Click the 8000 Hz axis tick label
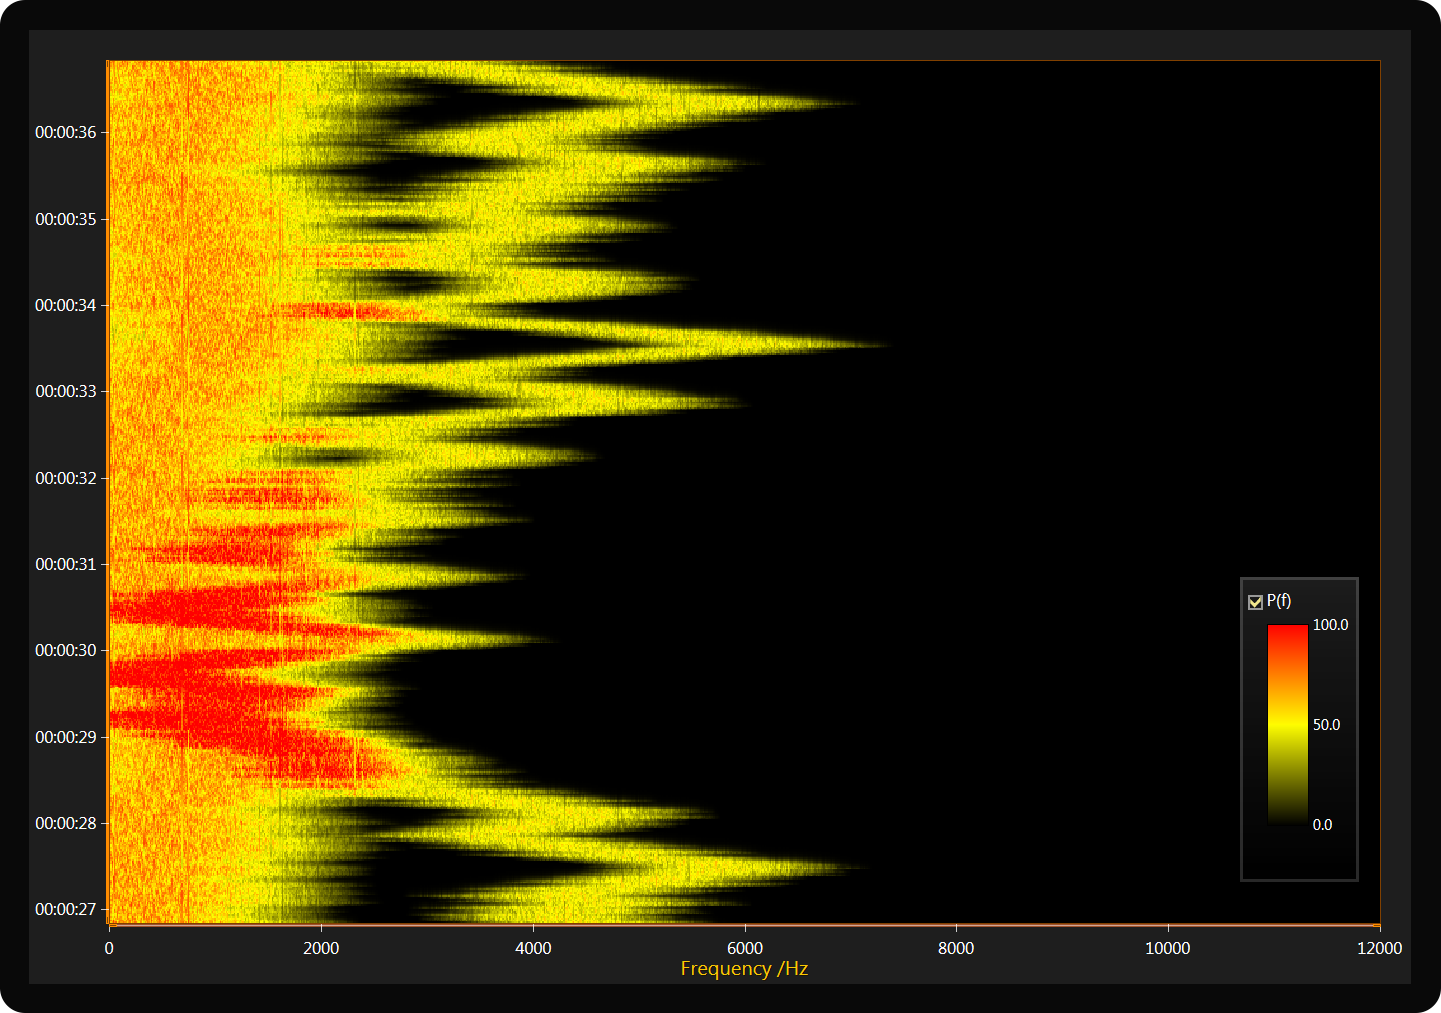 (x=956, y=948)
